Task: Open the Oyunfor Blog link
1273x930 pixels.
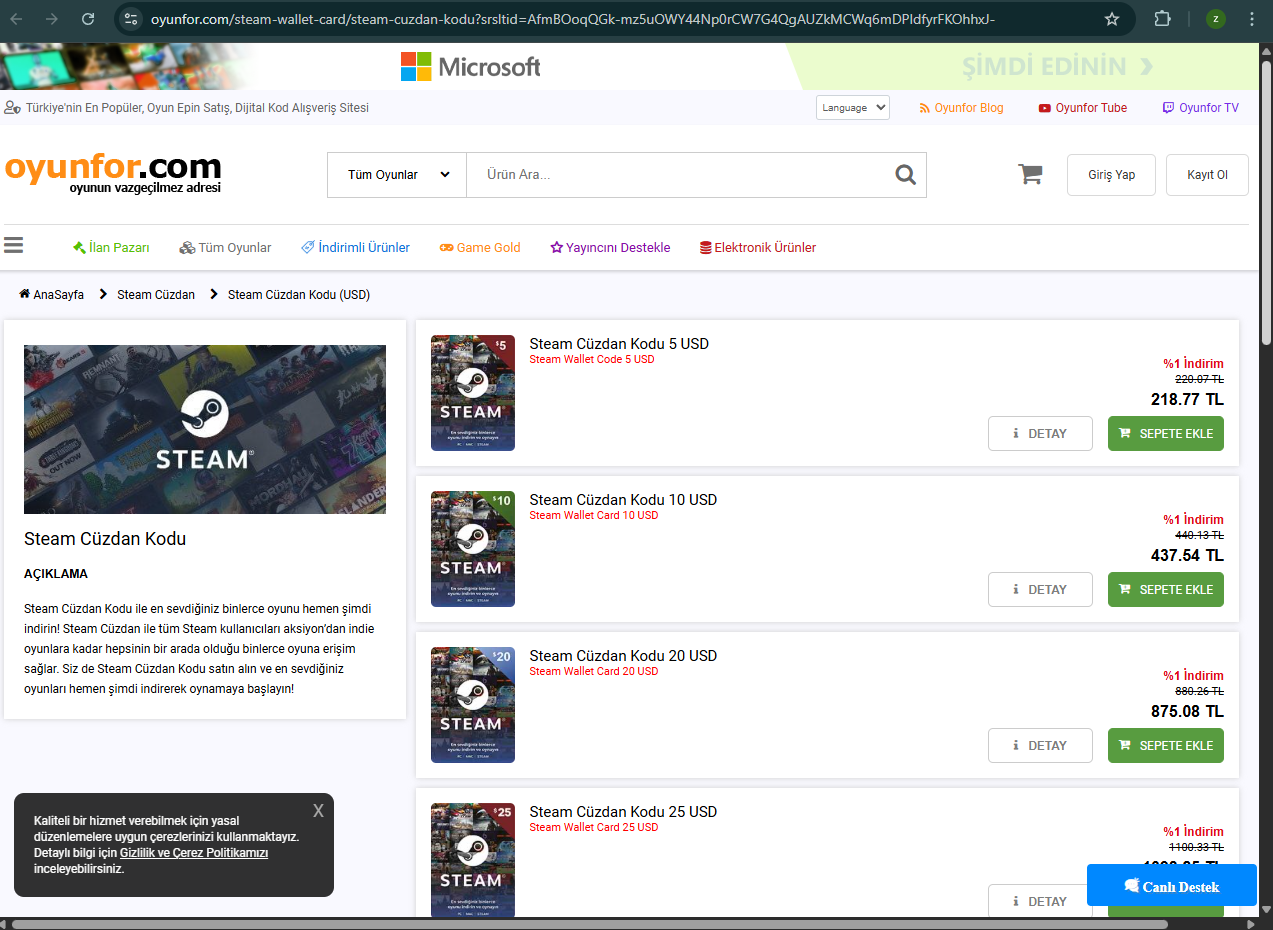Action: 962,108
